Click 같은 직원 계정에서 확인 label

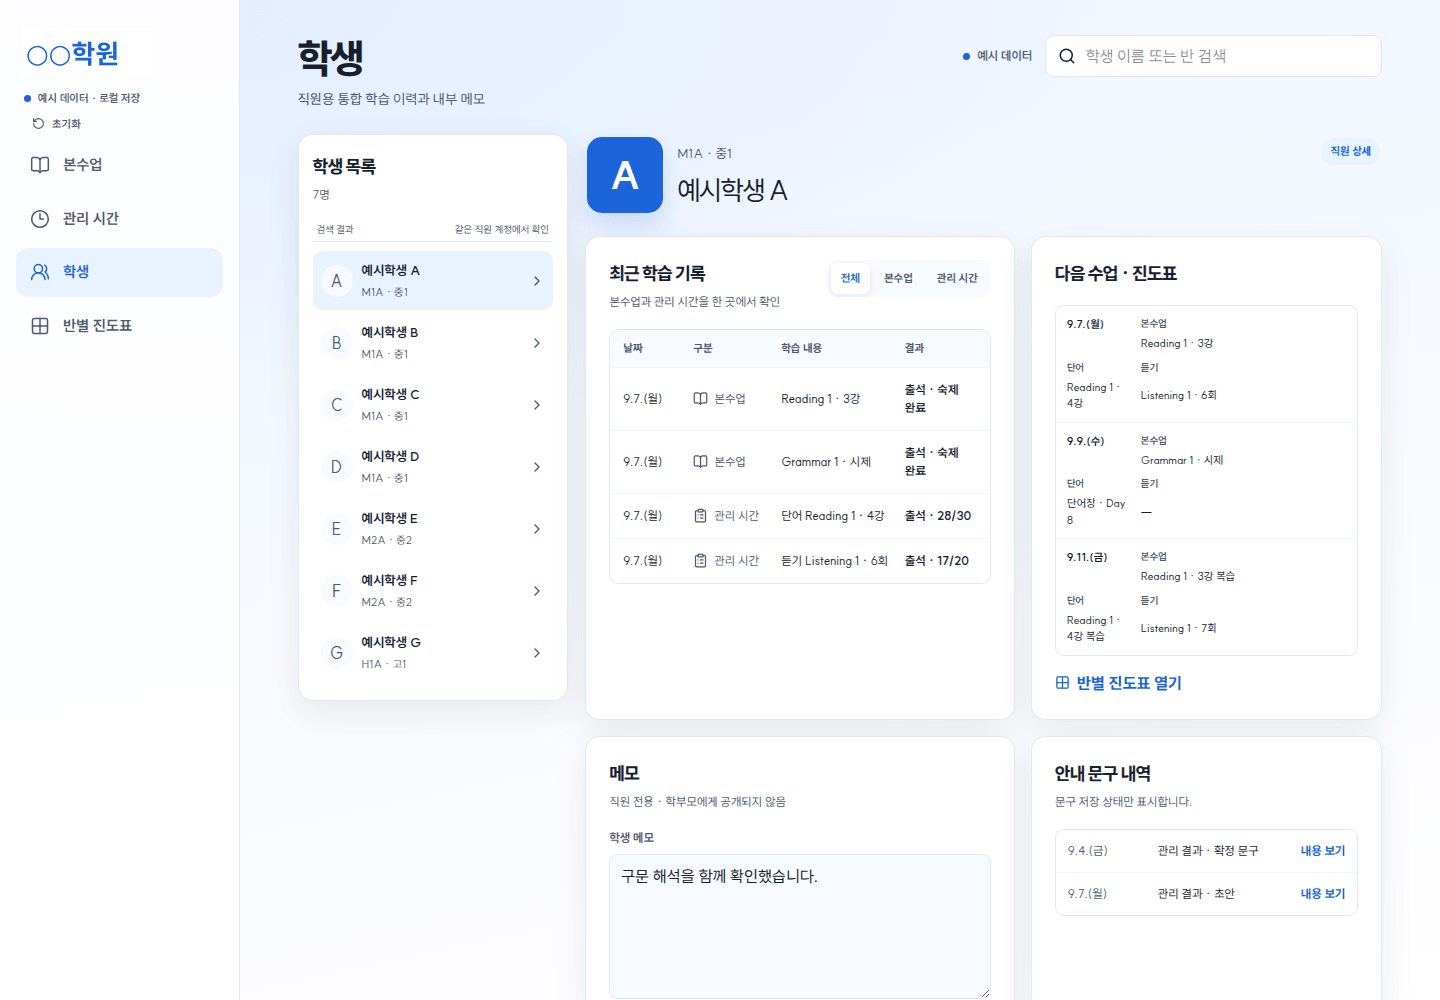502,230
